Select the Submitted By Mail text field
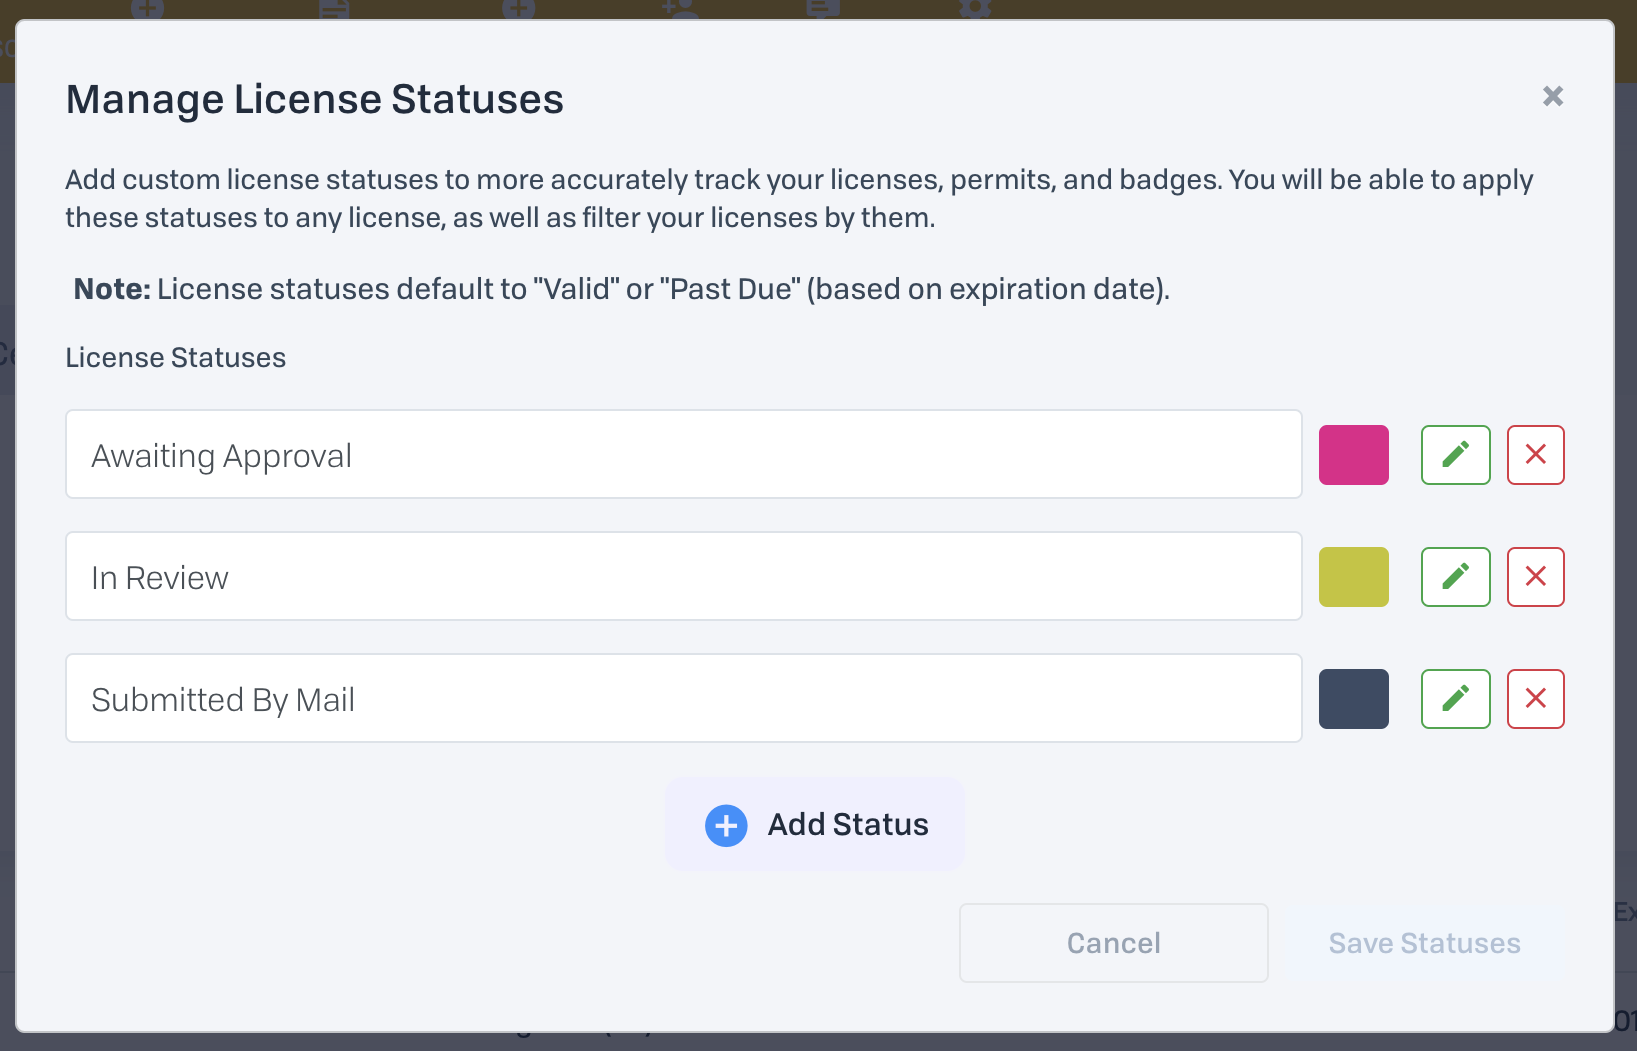The height and width of the screenshot is (1051, 1637). click(683, 699)
